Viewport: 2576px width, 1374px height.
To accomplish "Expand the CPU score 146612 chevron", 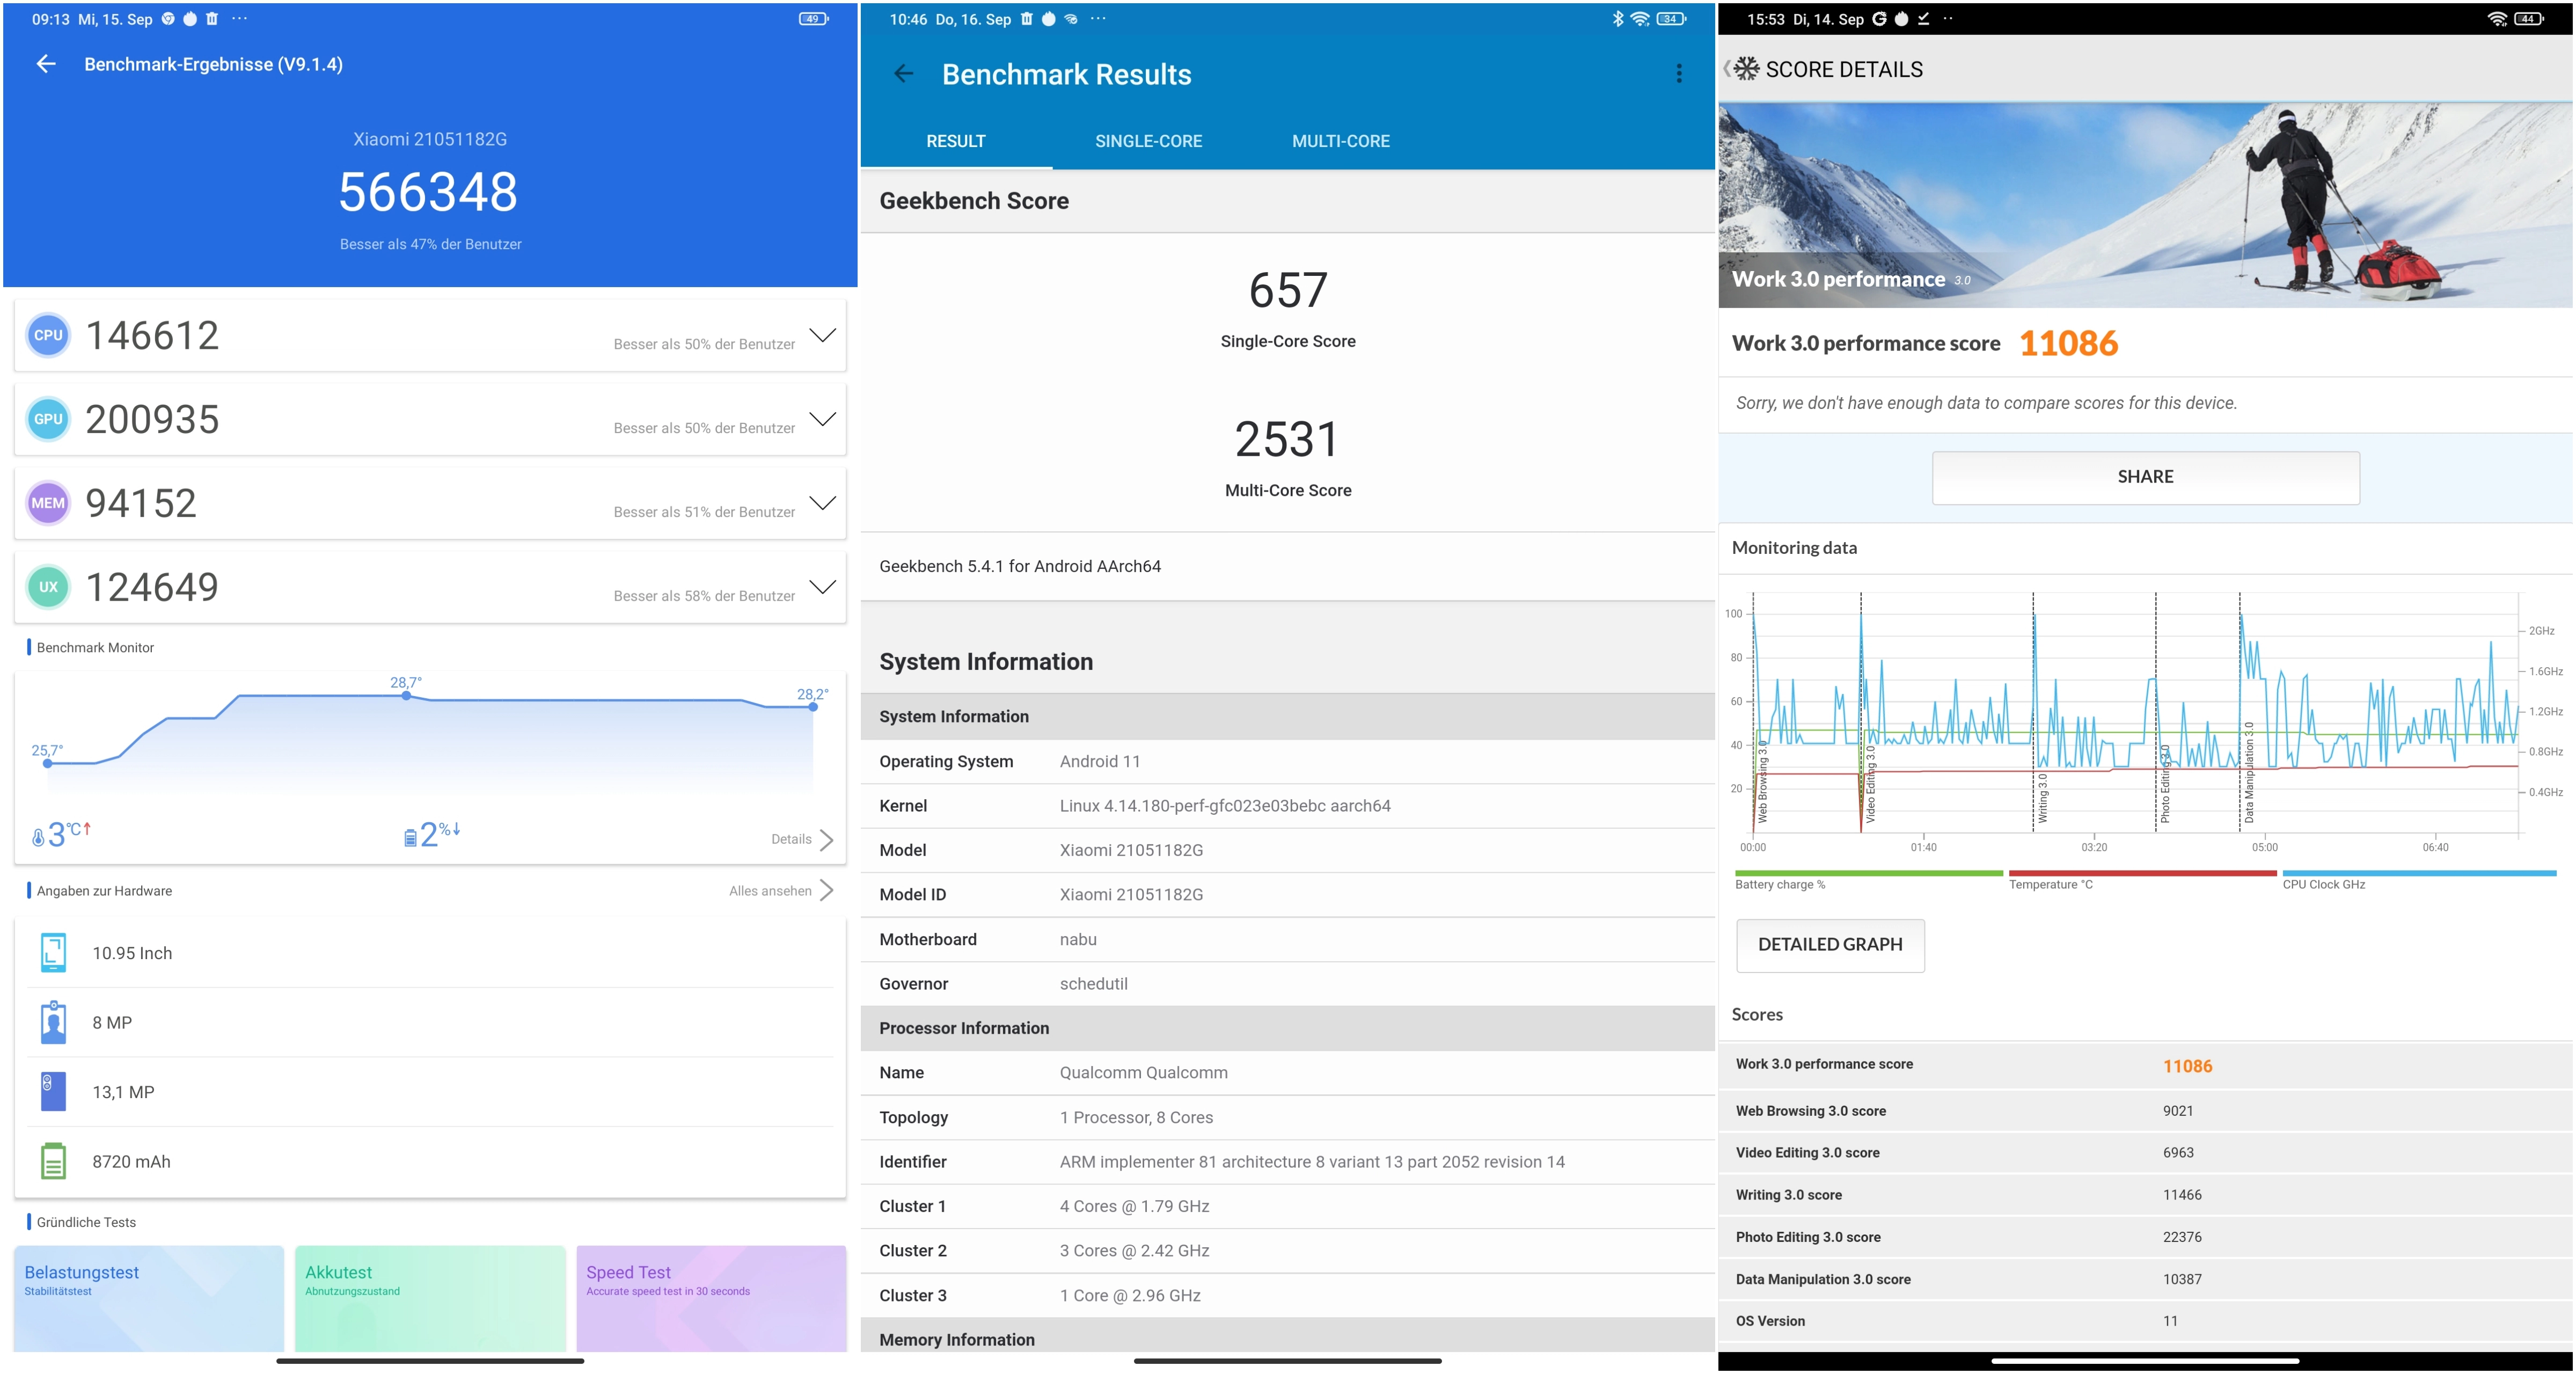I will [822, 335].
